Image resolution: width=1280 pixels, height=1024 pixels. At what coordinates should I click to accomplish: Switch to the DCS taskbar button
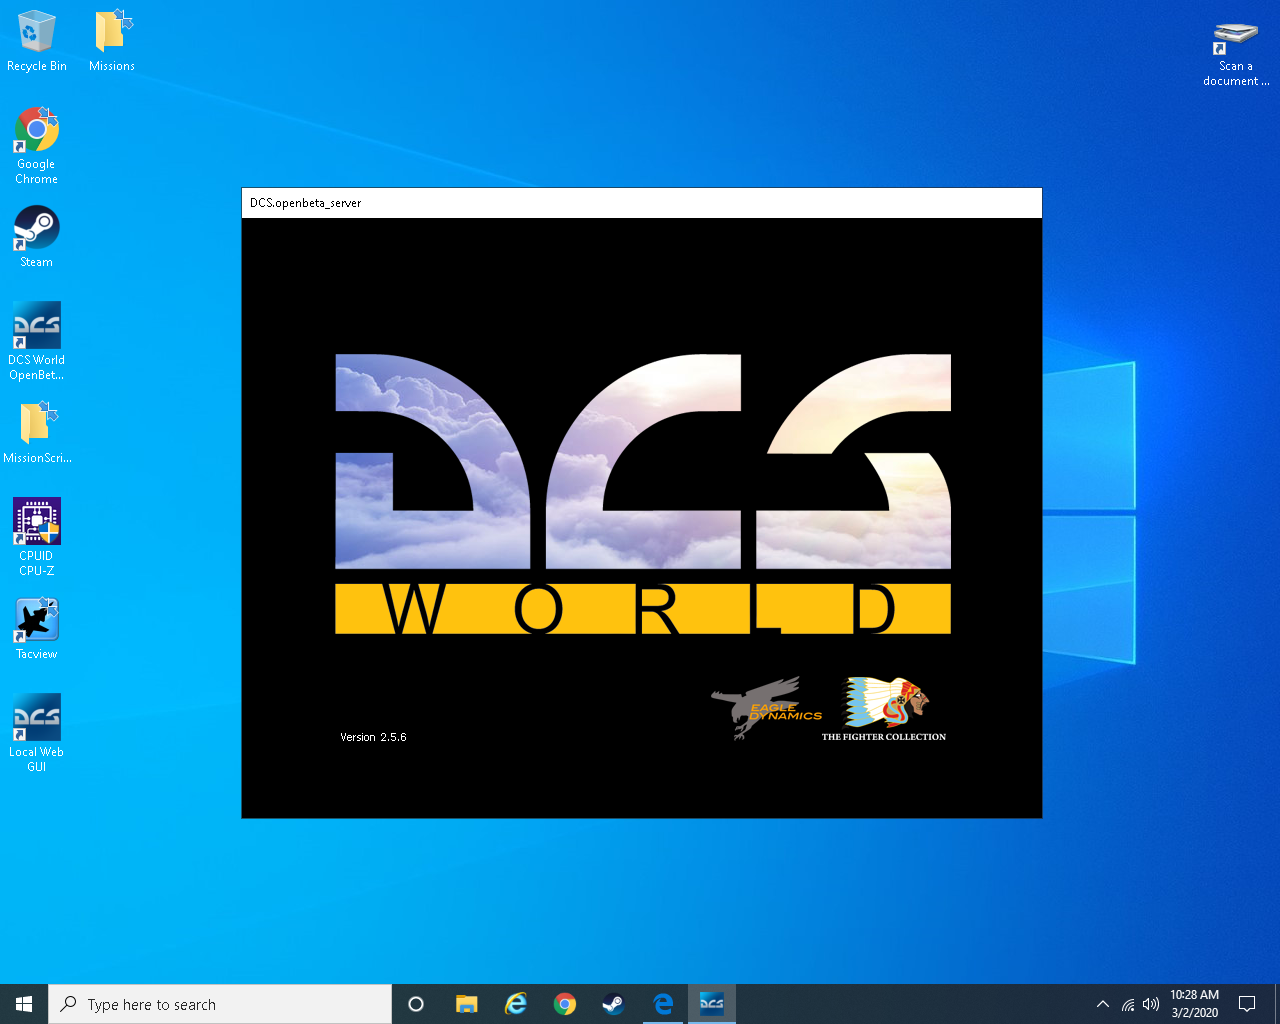click(x=711, y=1004)
